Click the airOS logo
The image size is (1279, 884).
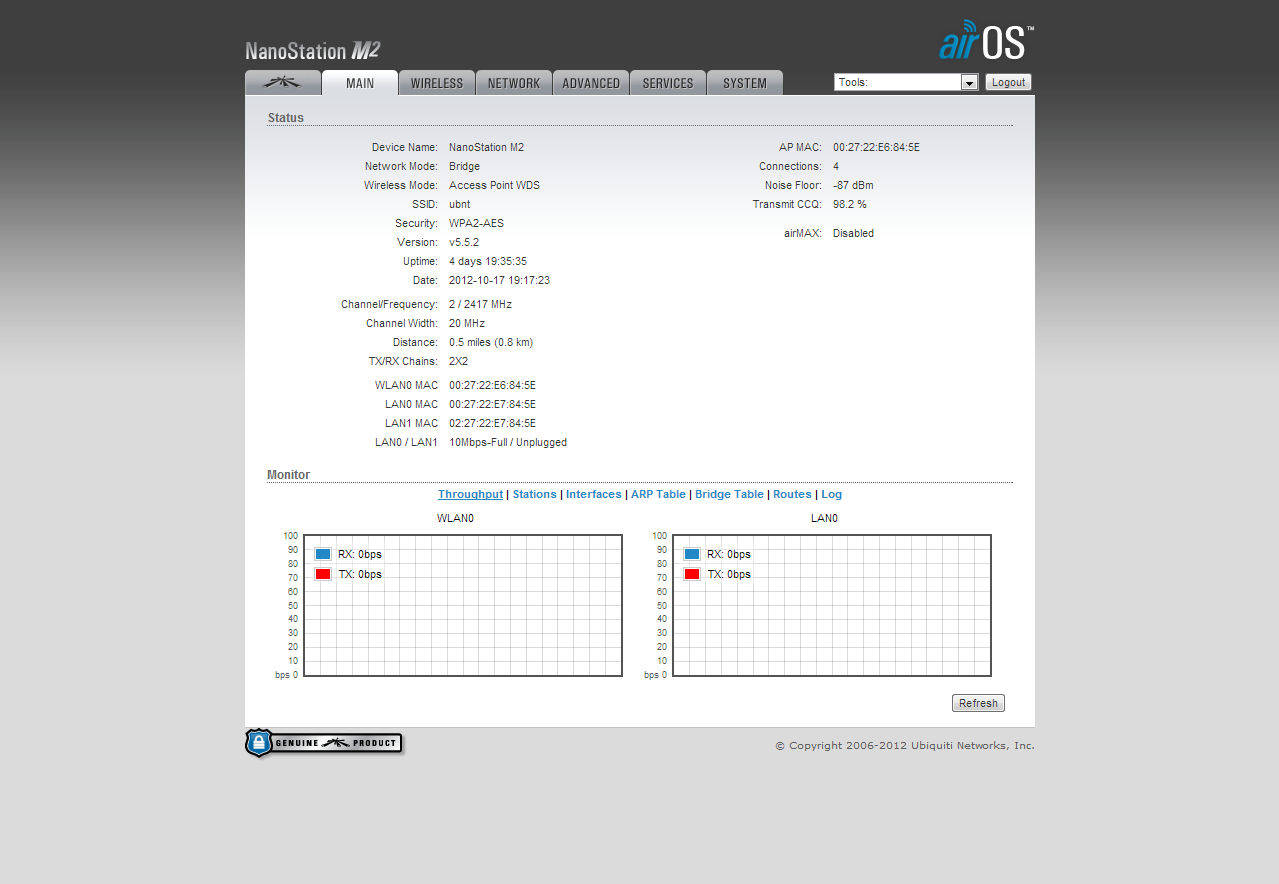click(986, 40)
